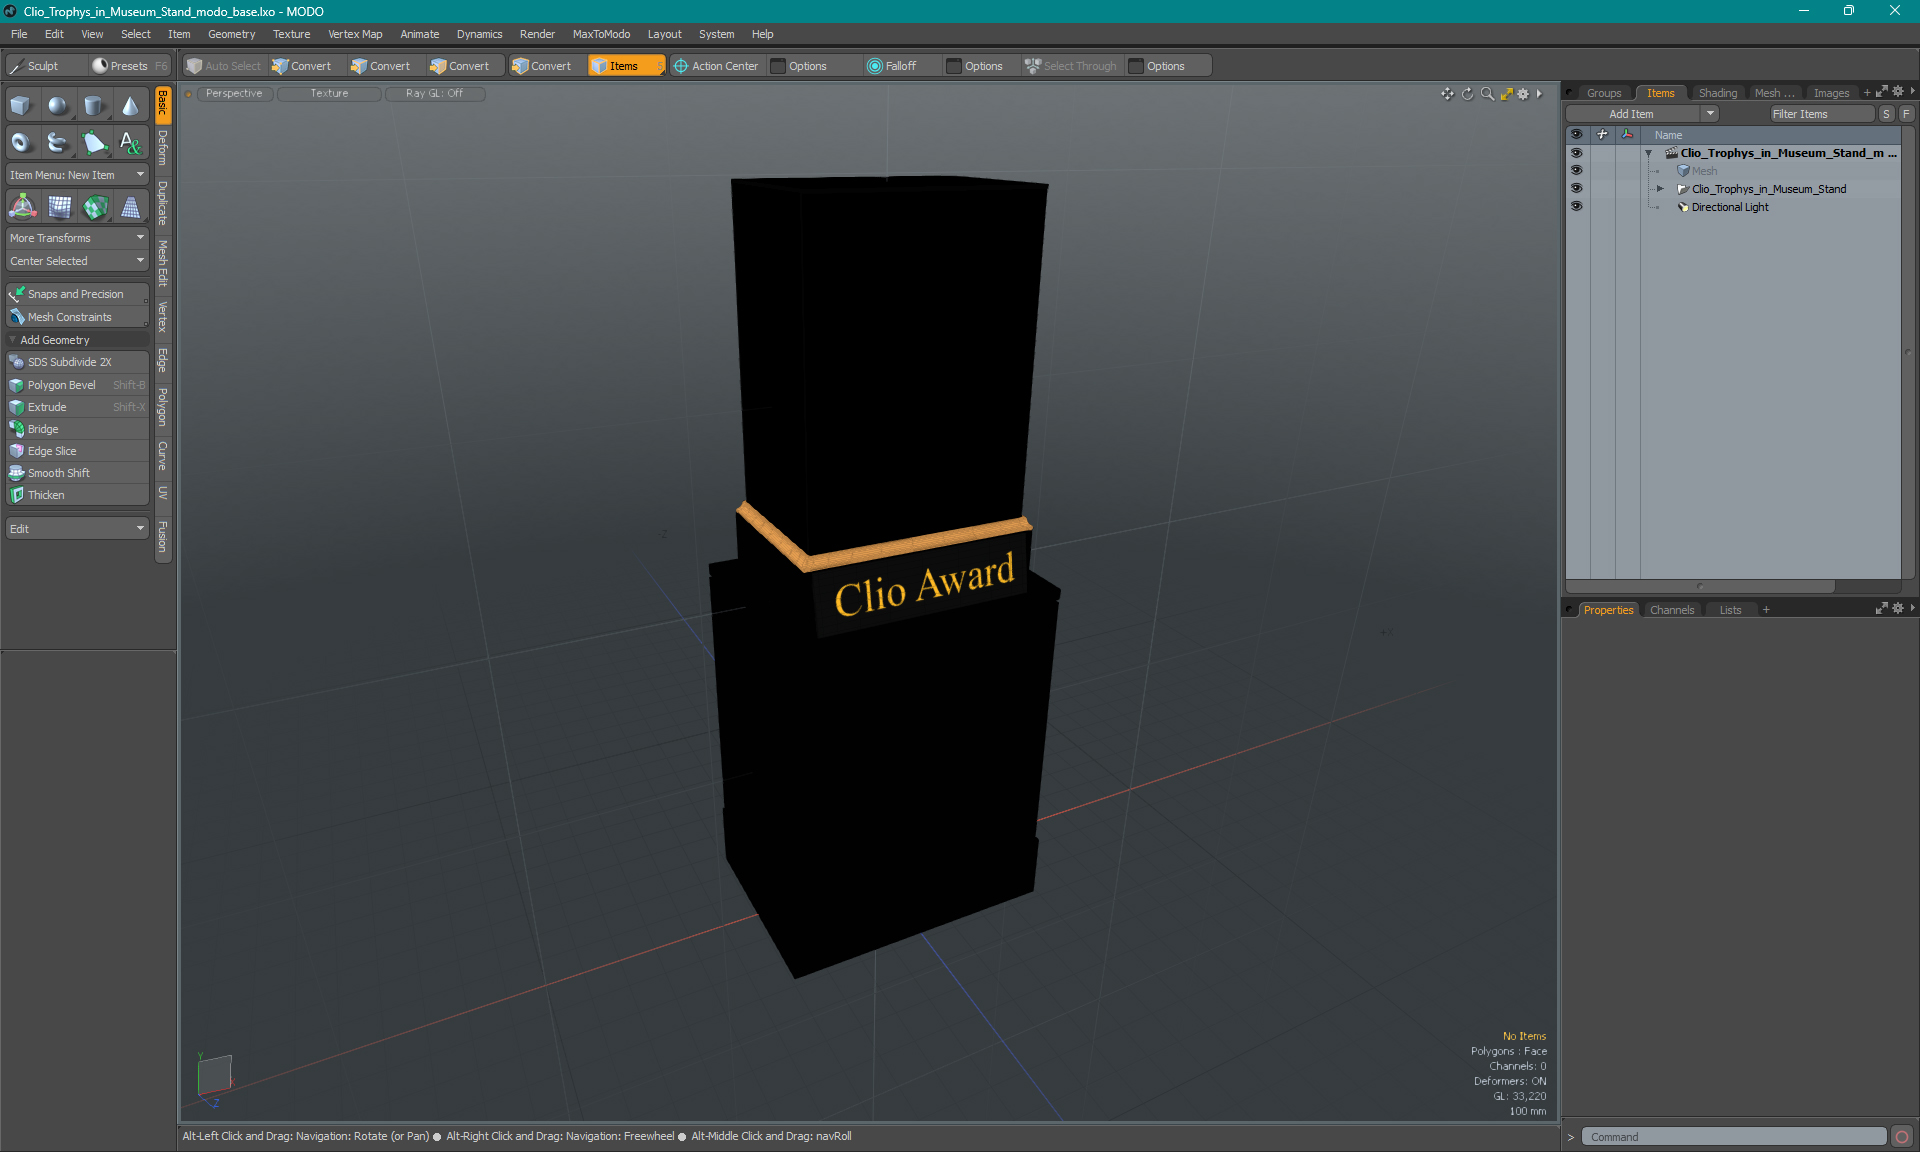1920x1152 pixels.
Task: Click the viewport rotate icon
Action: [1467, 94]
